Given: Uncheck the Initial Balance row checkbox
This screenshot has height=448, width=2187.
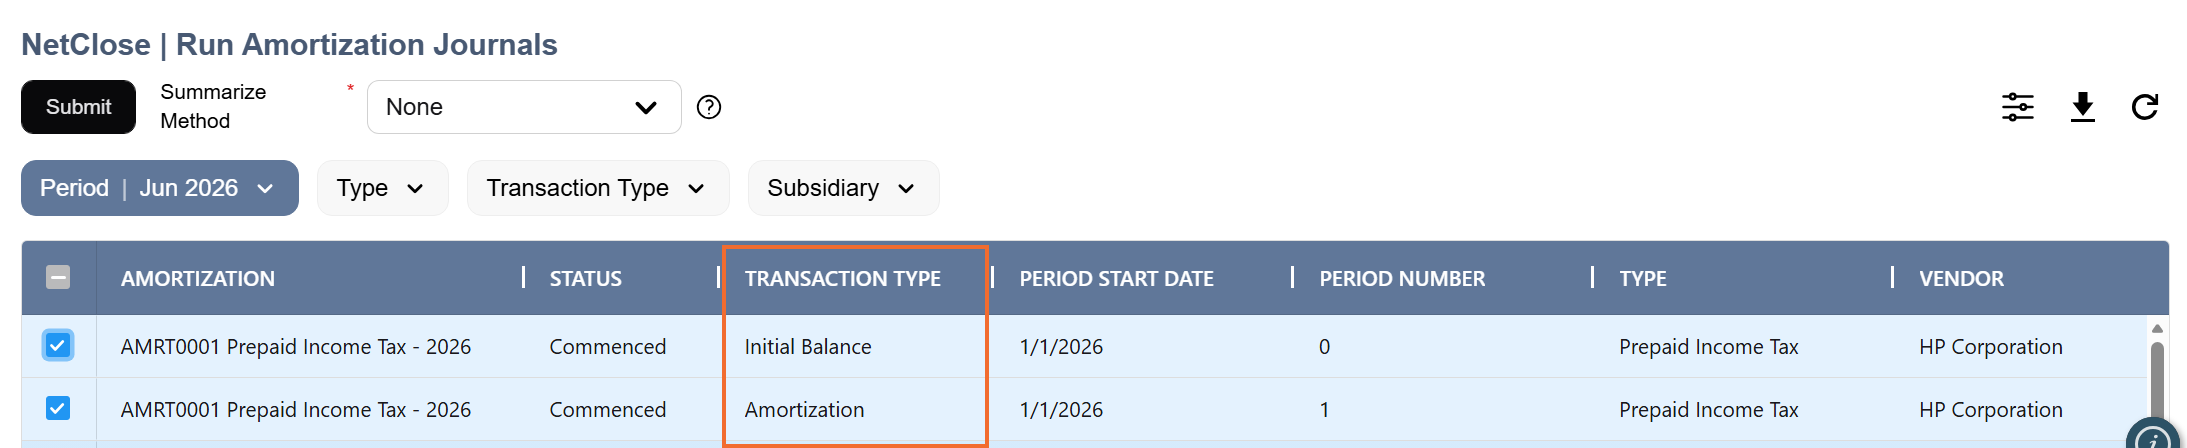Looking at the screenshot, I should [x=58, y=346].
